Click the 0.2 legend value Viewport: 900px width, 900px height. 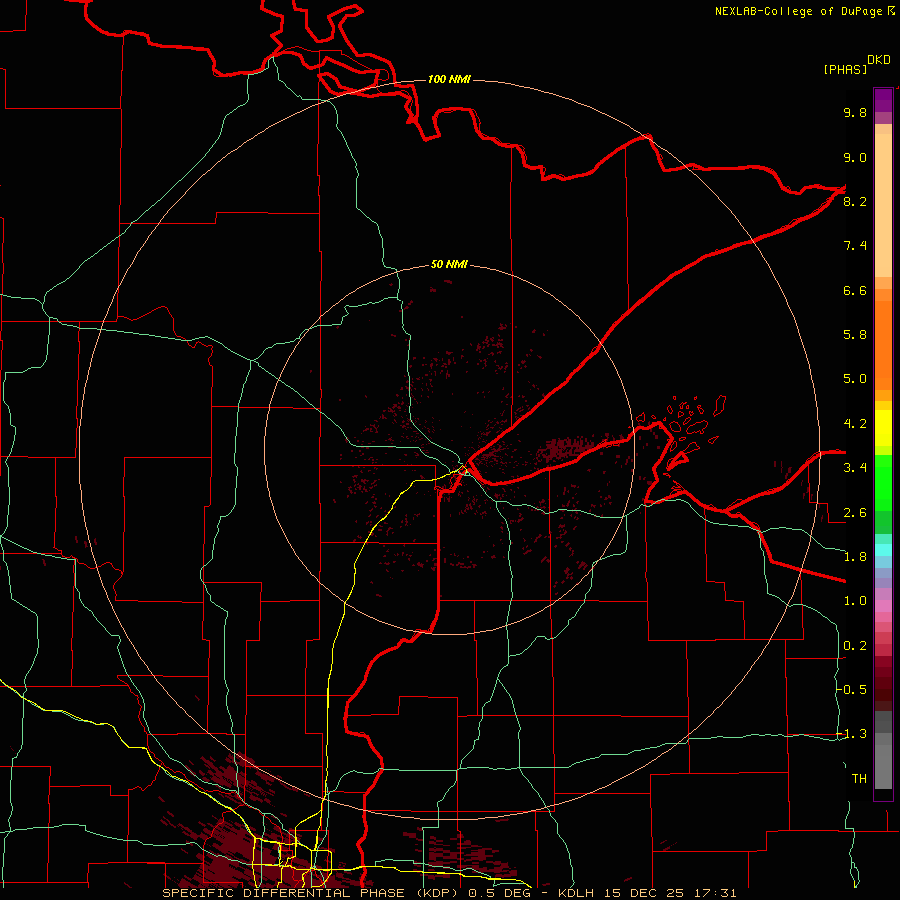click(855, 646)
